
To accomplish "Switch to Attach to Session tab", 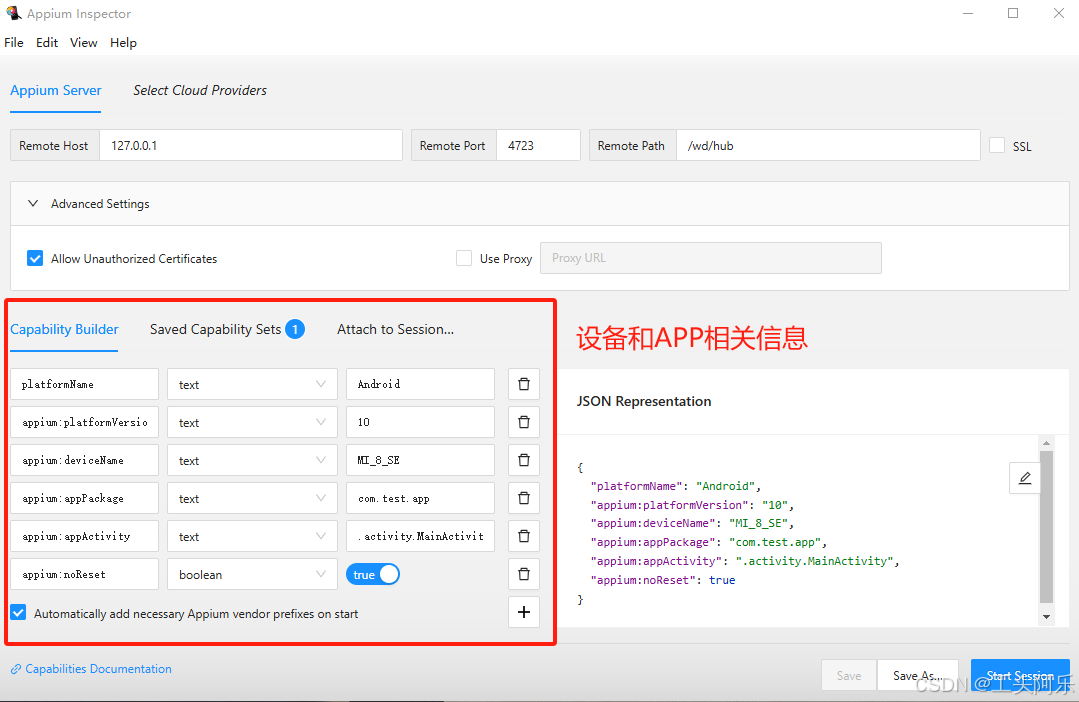I will 395,330.
